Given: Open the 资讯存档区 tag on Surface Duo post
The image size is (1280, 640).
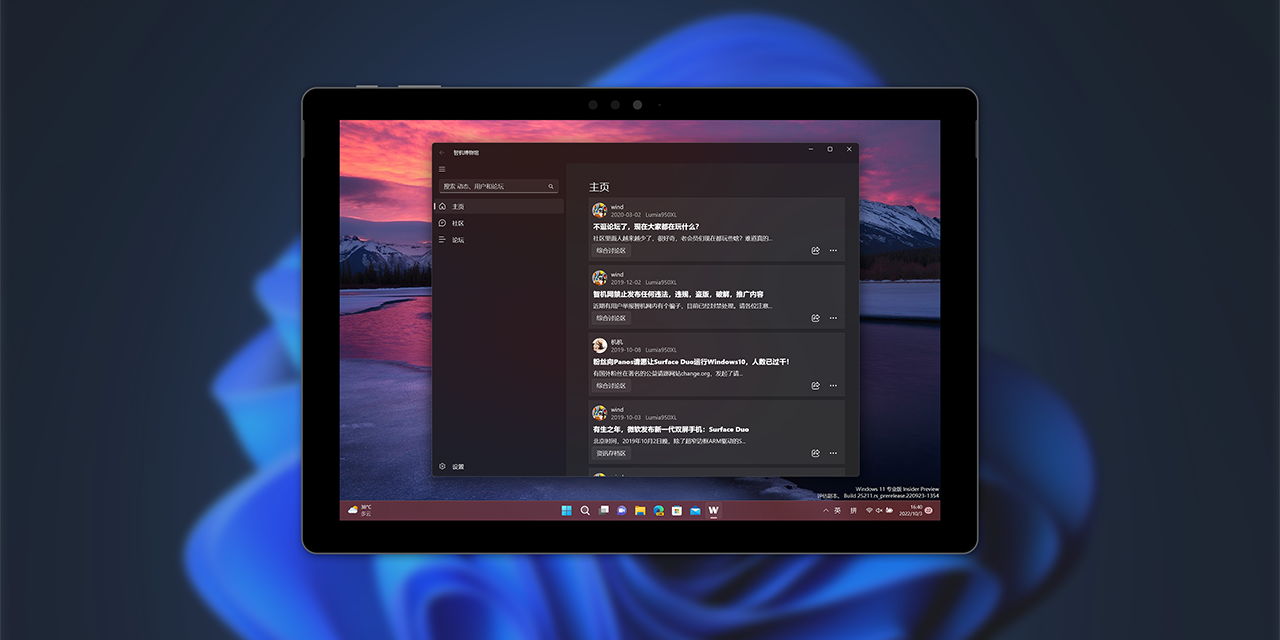Looking at the screenshot, I should 609,453.
